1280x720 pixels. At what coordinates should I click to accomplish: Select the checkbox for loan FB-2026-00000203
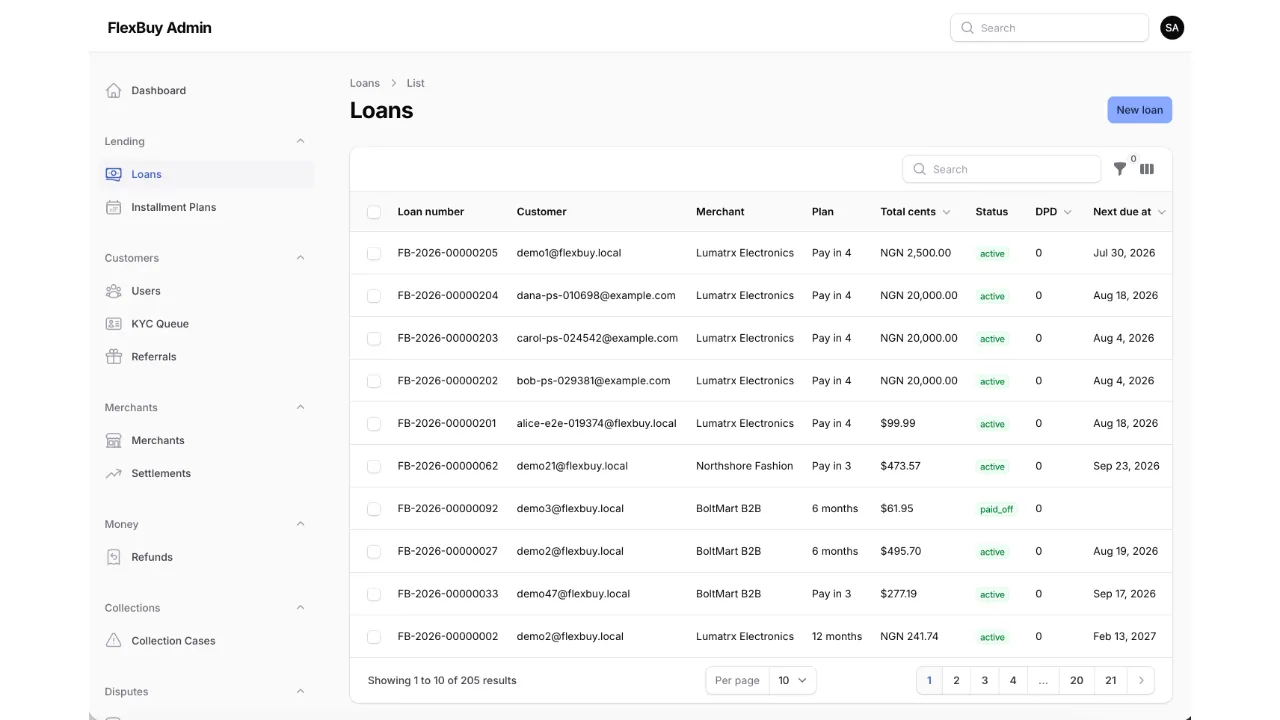tap(374, 338)
